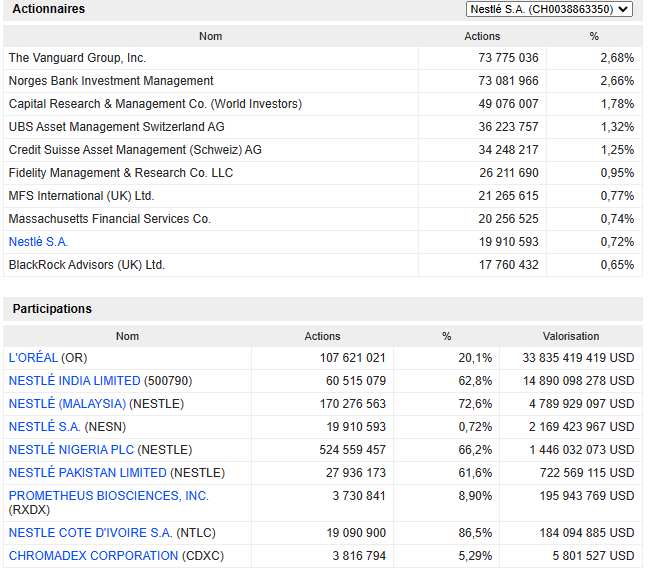This screenshot has height=579, width=666.
Task: Open the L'ORÉAL participation link
Action: (33, 358)
